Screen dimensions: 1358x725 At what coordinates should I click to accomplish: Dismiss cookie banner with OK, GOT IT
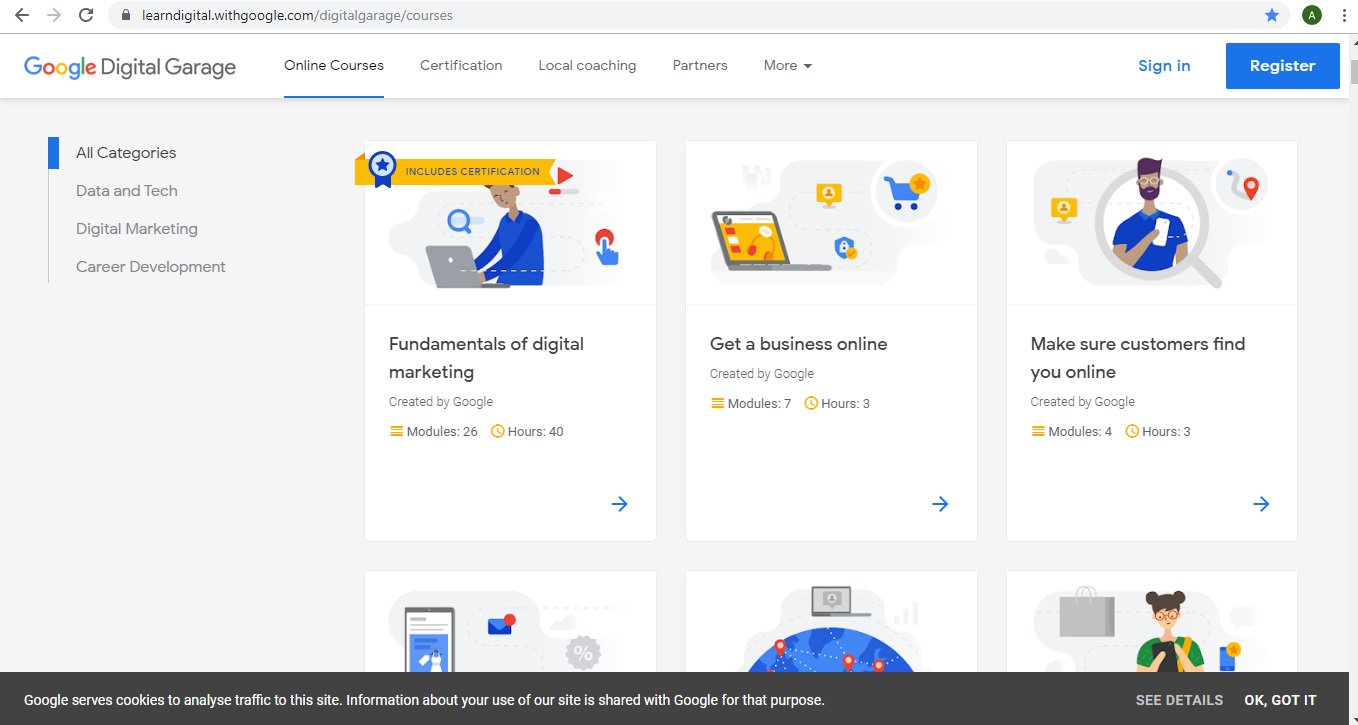[1280, 700]
